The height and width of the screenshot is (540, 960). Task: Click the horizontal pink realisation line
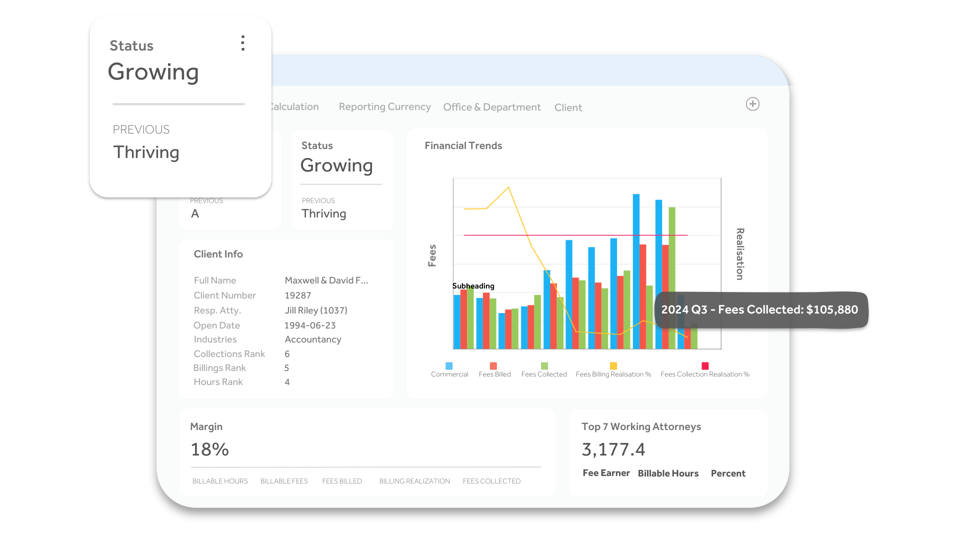coord(576,235)
